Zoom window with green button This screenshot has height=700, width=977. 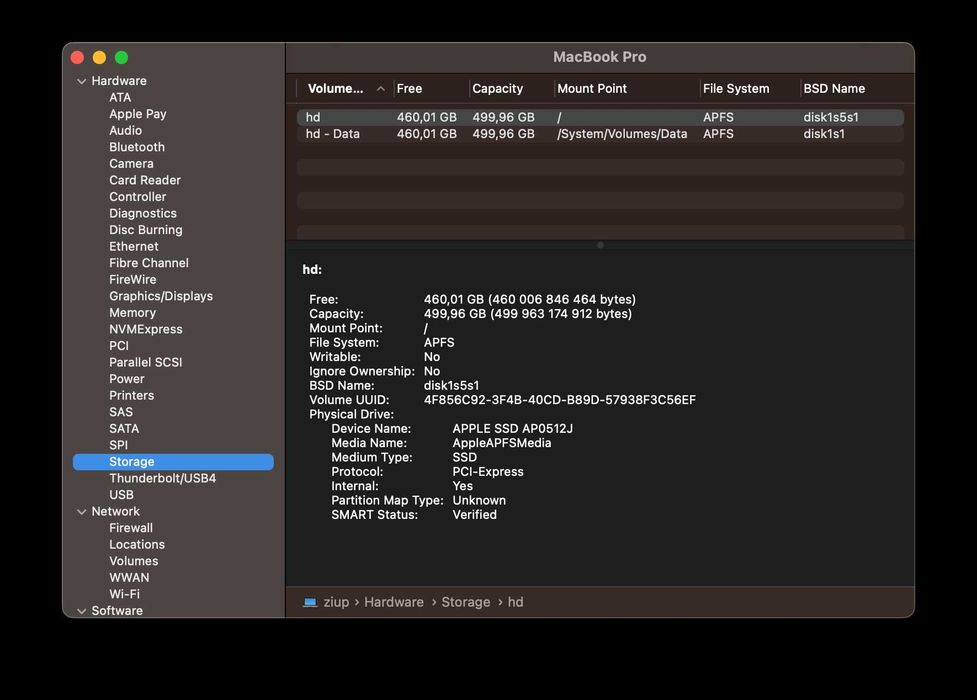click(x=122, y=57)
